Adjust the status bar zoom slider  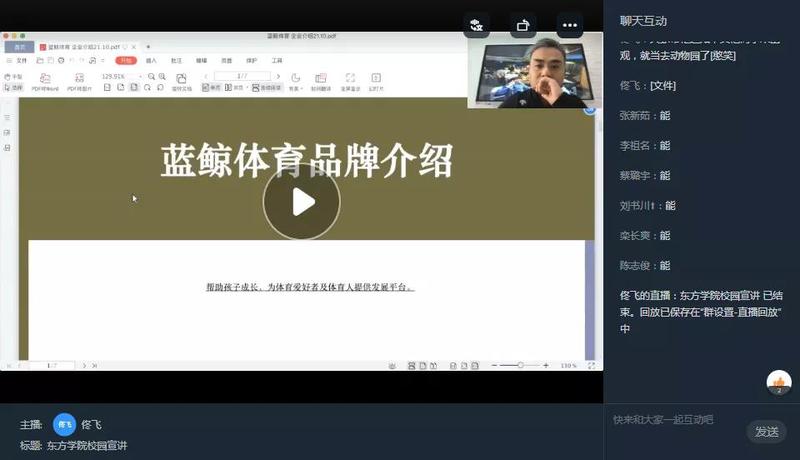click(519, 365)
